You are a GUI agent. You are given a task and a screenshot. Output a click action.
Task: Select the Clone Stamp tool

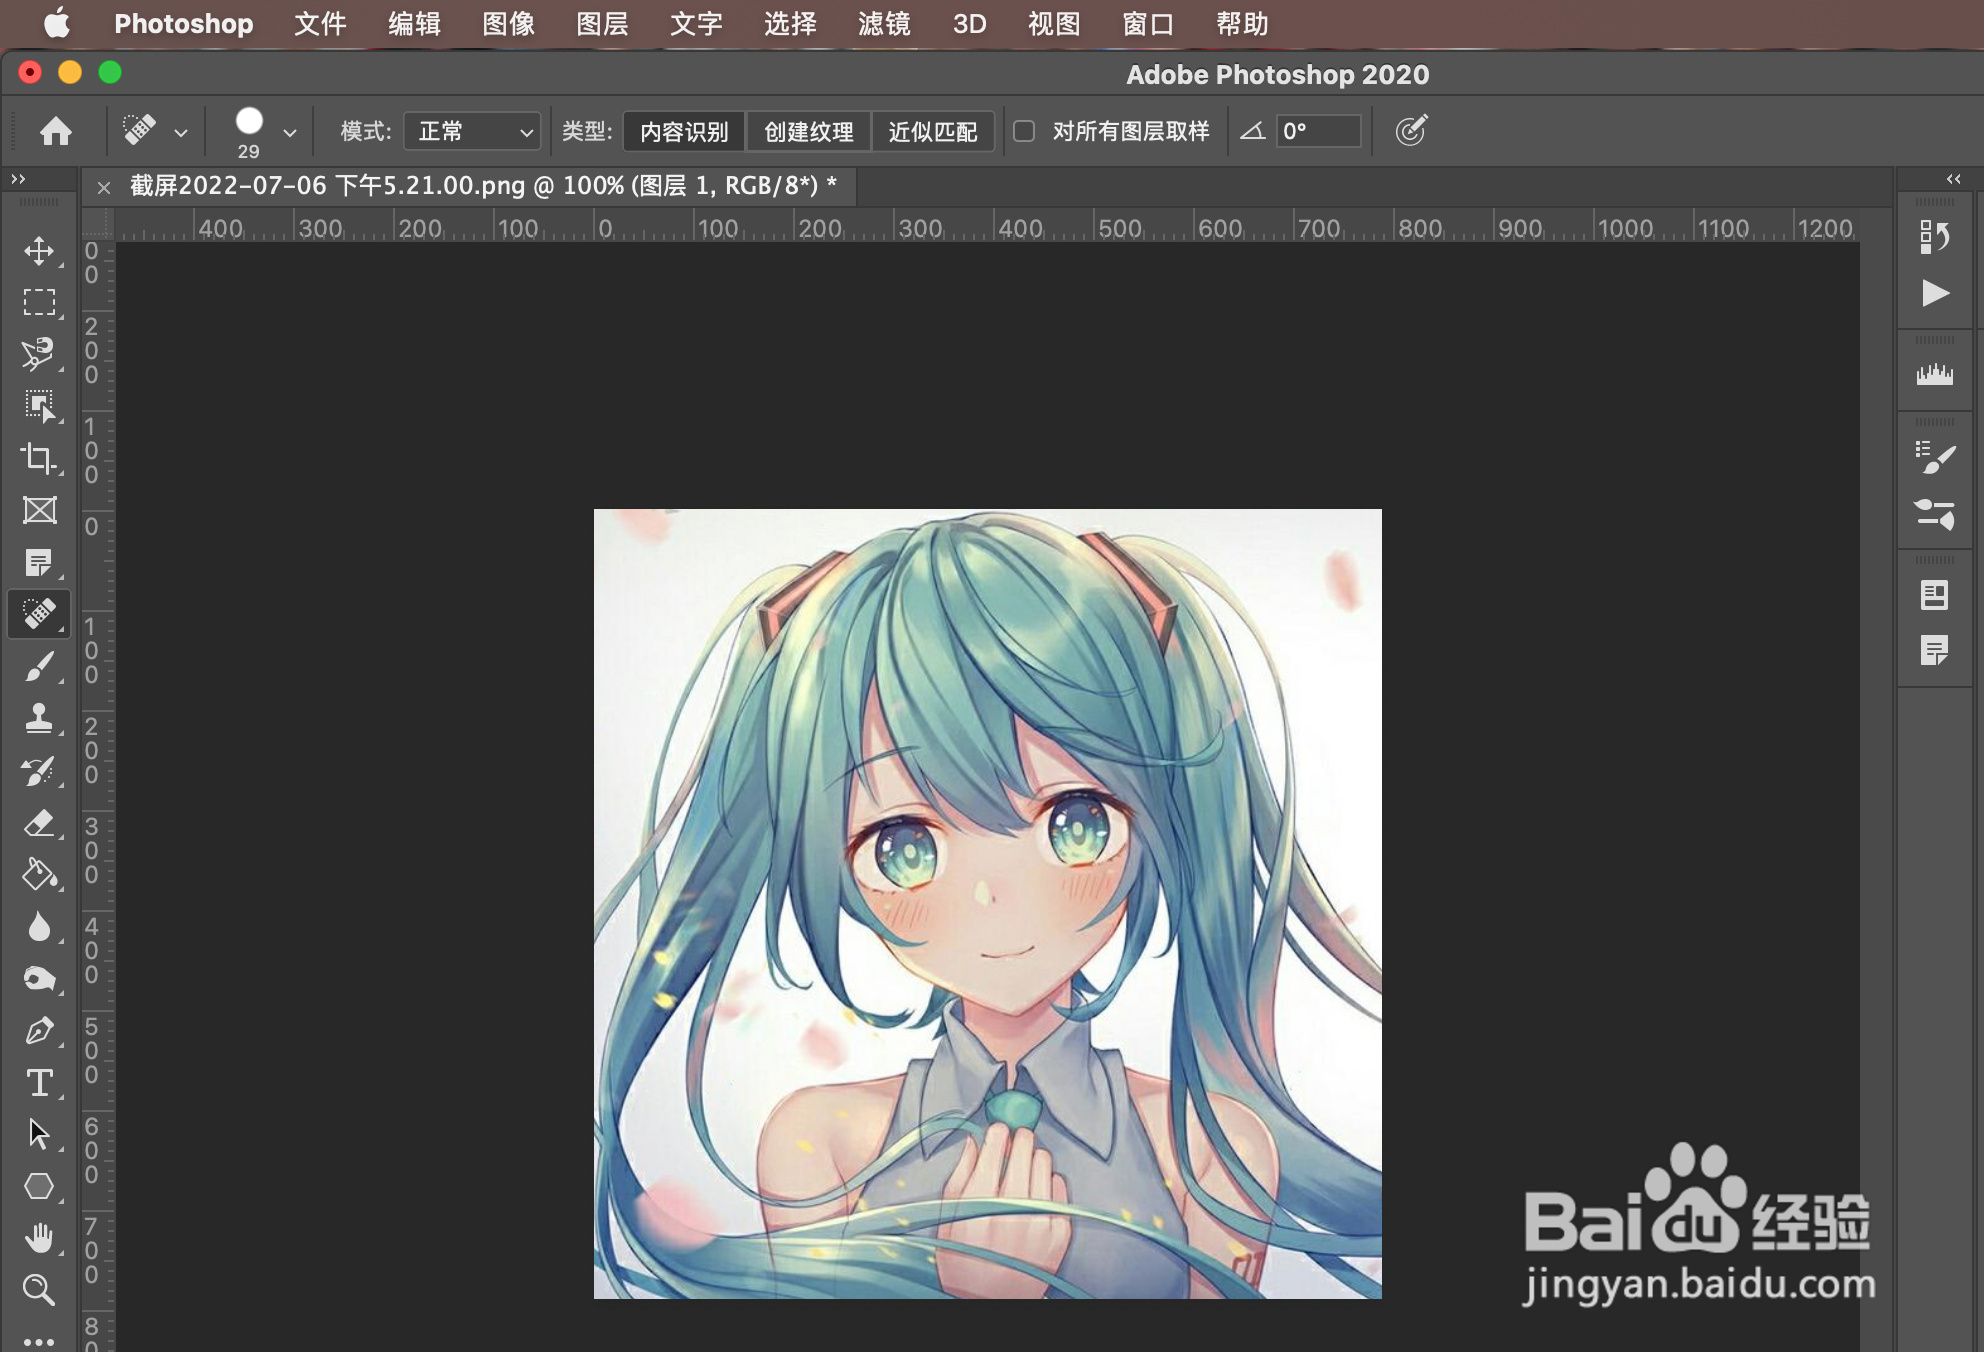(x=39, y=718)
